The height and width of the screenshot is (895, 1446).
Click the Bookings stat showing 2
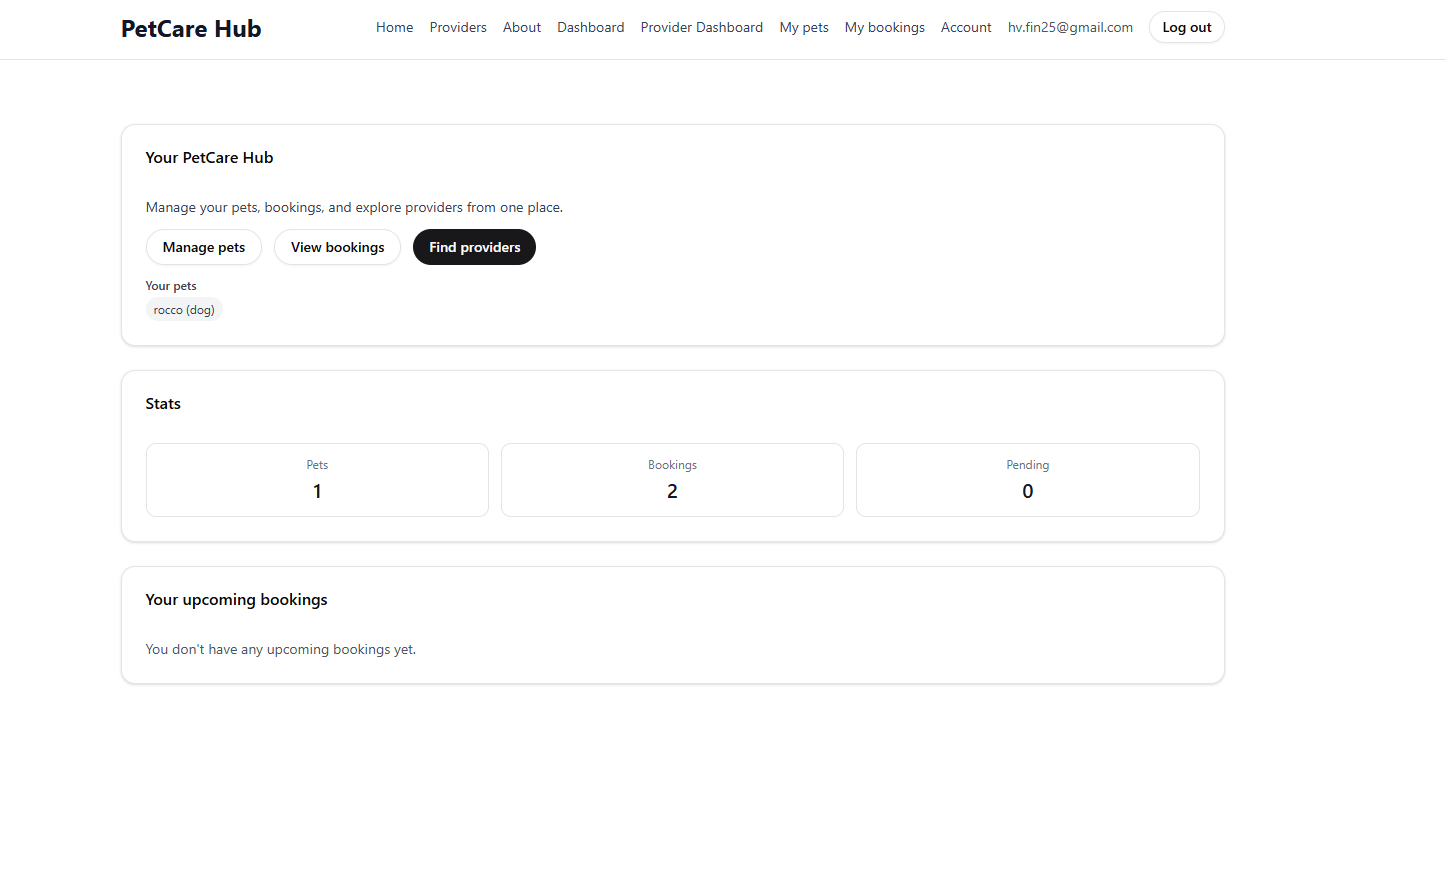(672, 480)
